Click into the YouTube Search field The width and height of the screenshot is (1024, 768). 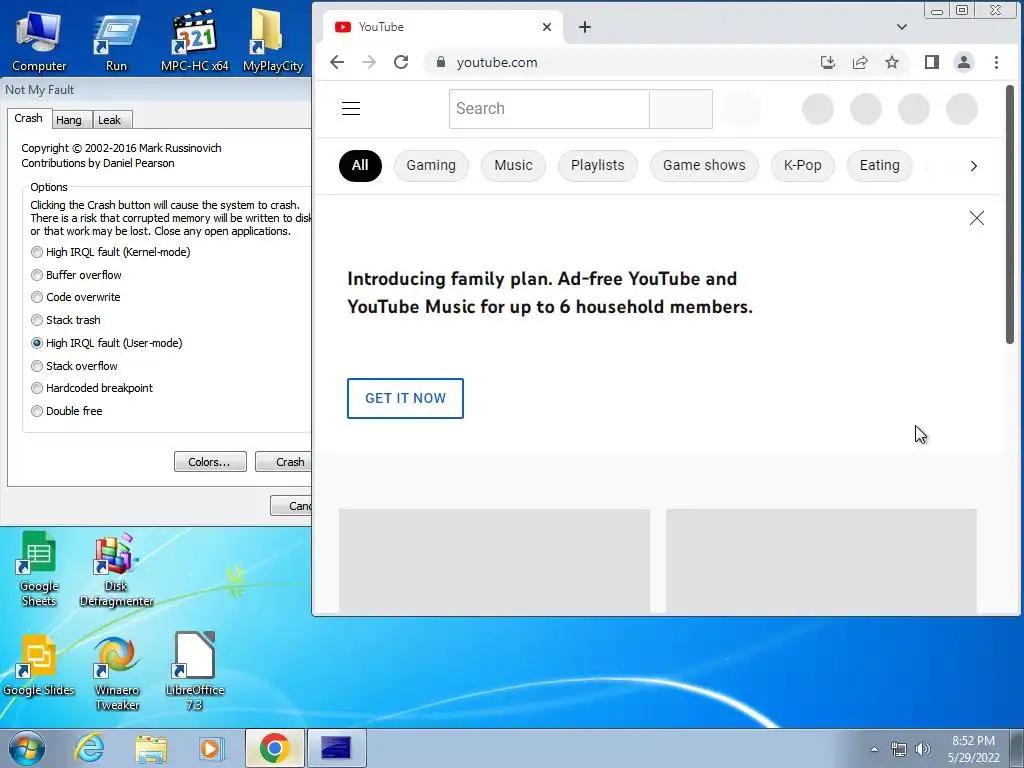(549, 108)
